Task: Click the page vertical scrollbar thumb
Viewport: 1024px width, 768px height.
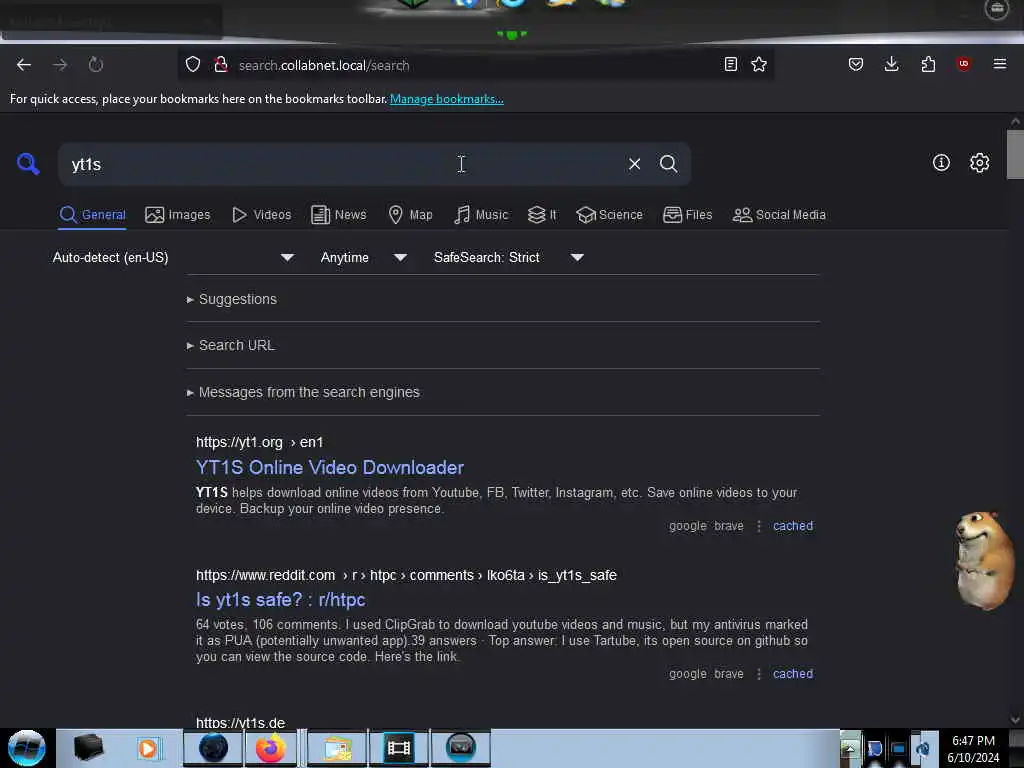Action: pyautogui.click(x=1015, y=154)
